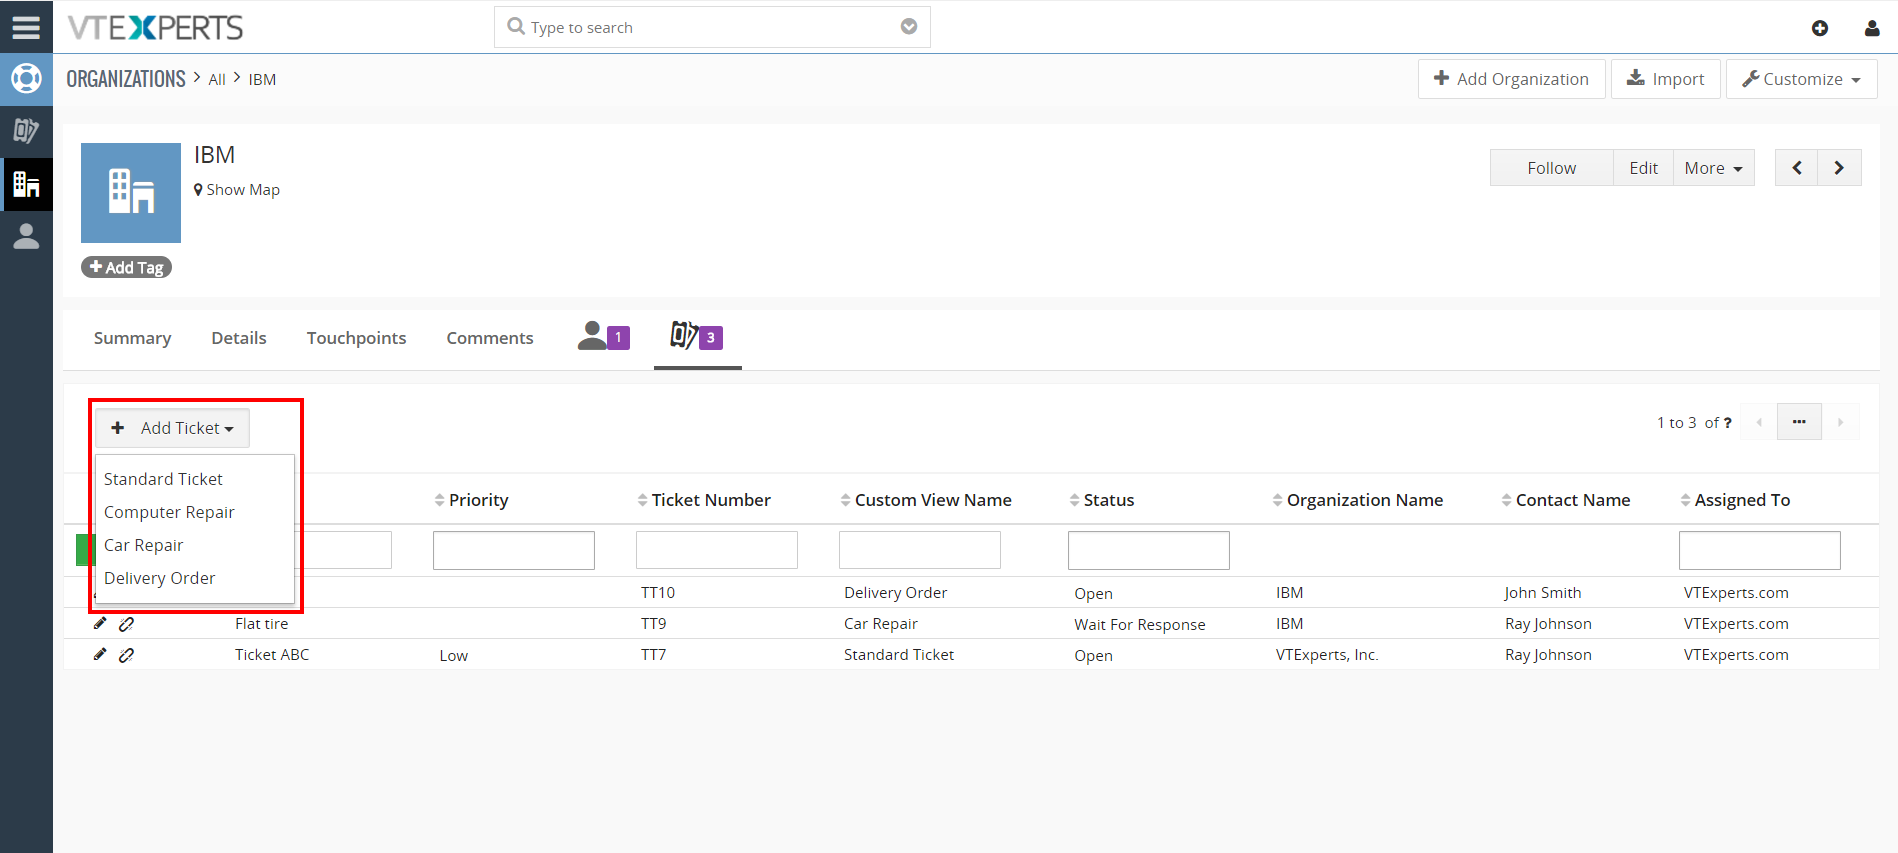Edit the Flat tire ticket pencil icon

click(x=100, y=624)
